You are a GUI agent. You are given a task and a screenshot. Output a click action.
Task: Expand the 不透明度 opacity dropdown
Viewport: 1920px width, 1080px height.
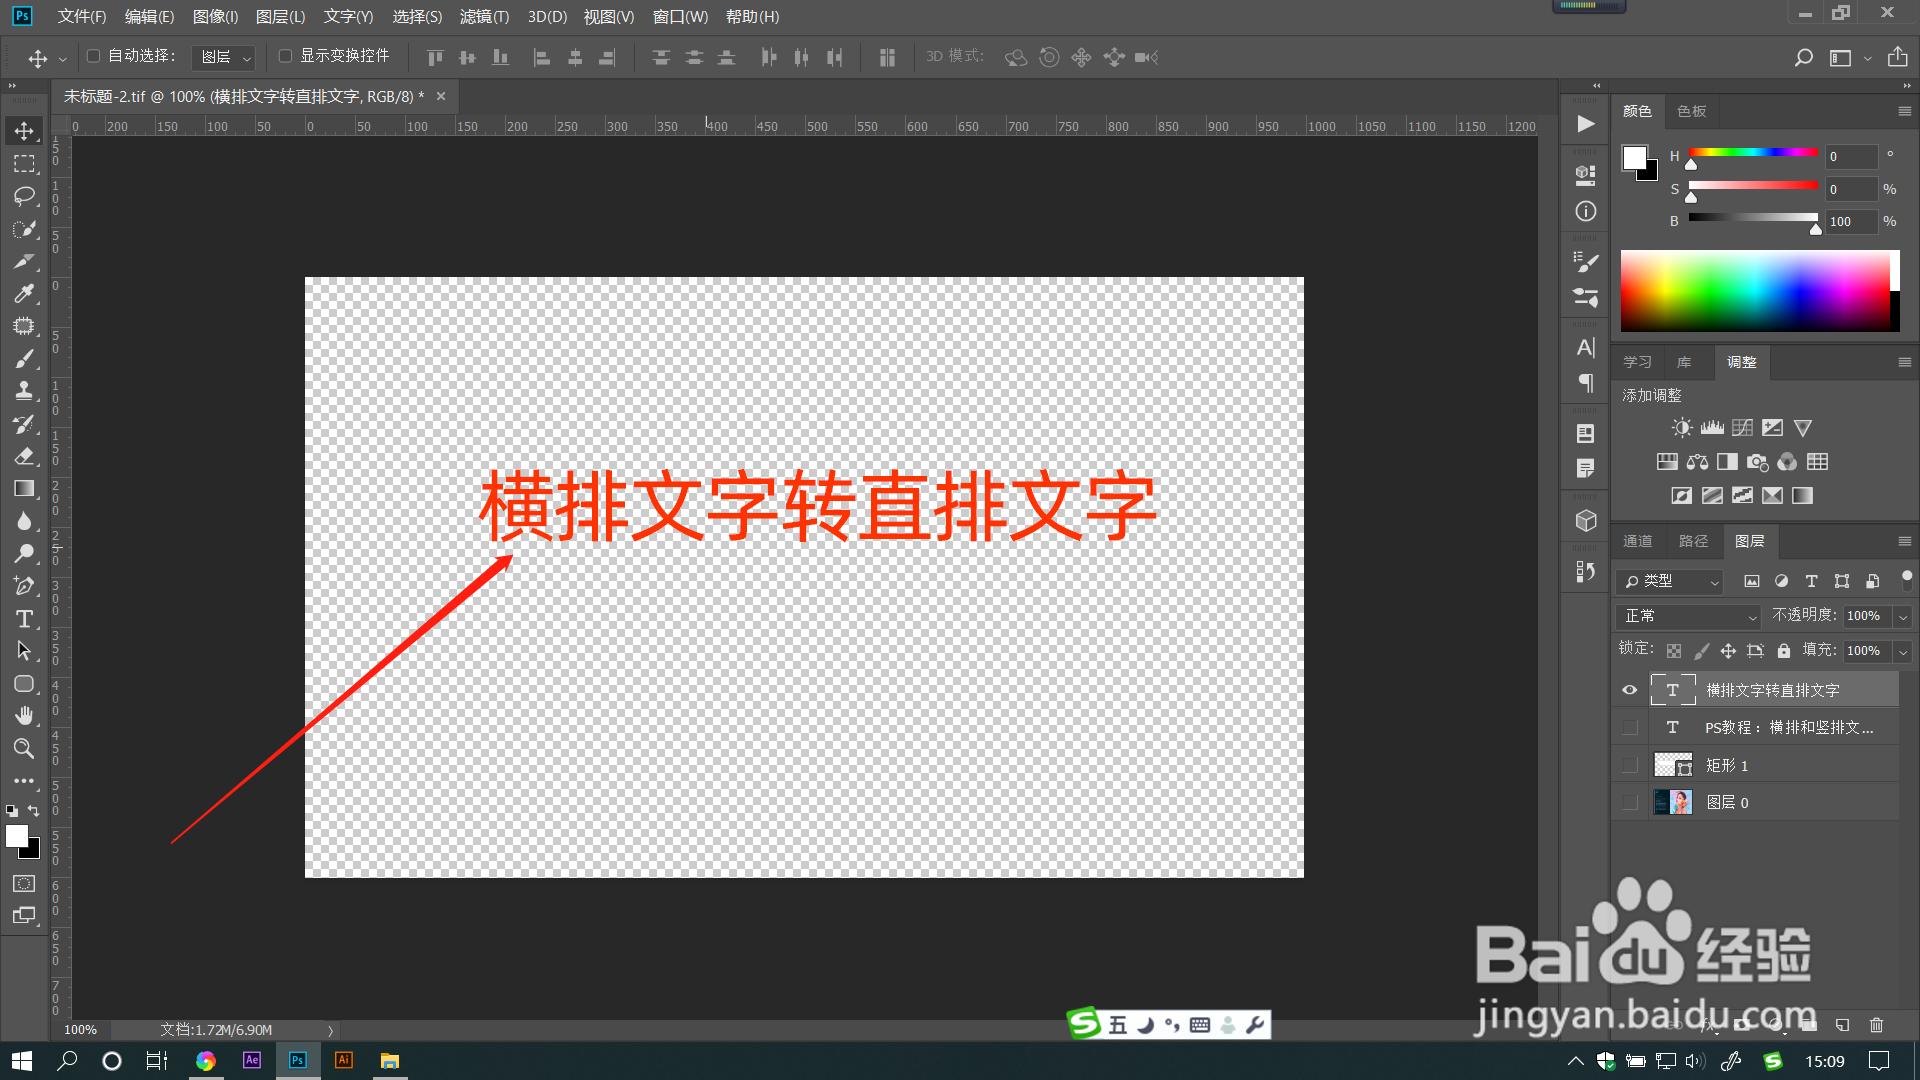point(1903,617)
